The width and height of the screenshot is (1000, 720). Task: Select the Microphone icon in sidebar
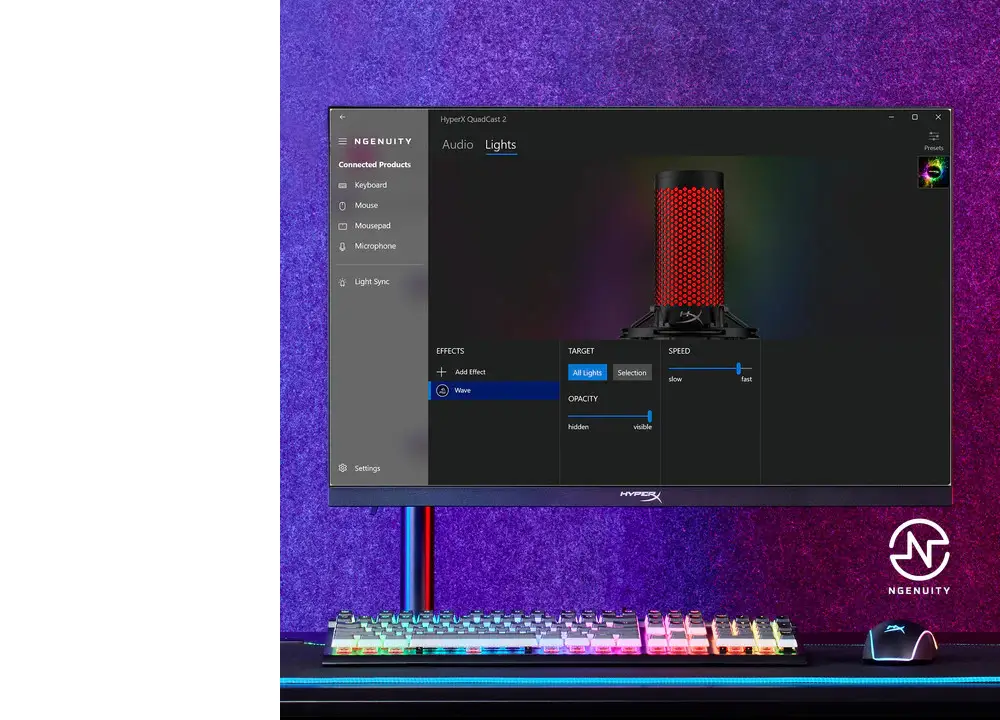pos(342,246)
